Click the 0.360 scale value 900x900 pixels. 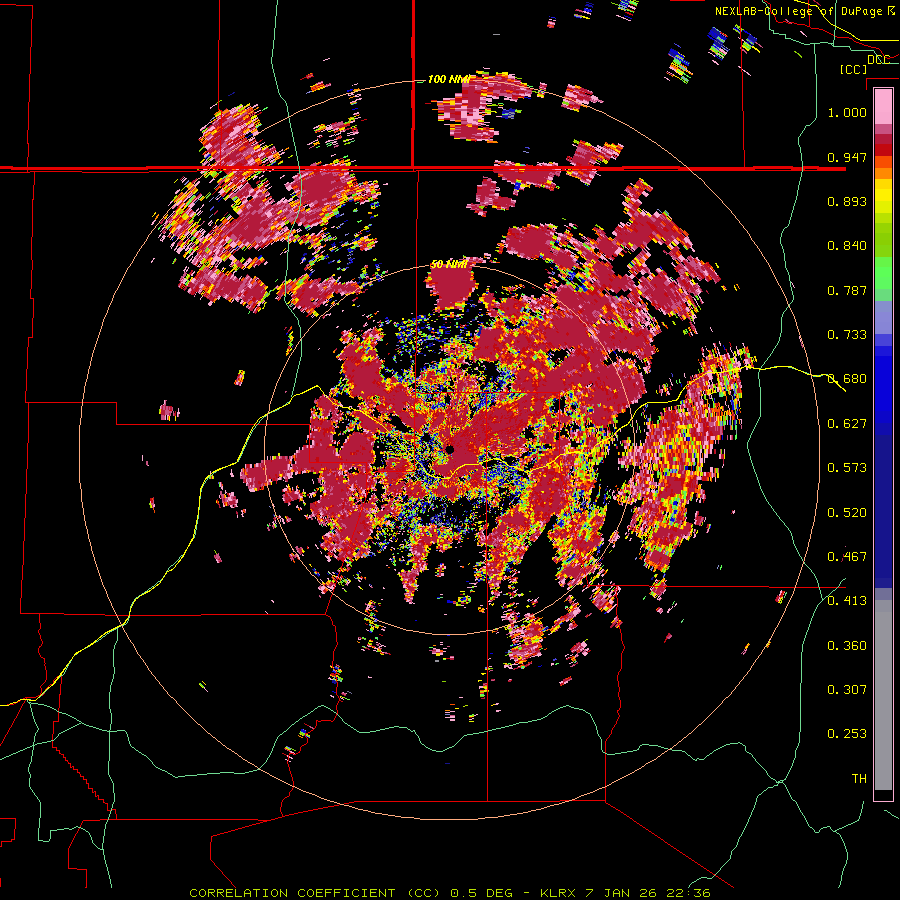847,646
